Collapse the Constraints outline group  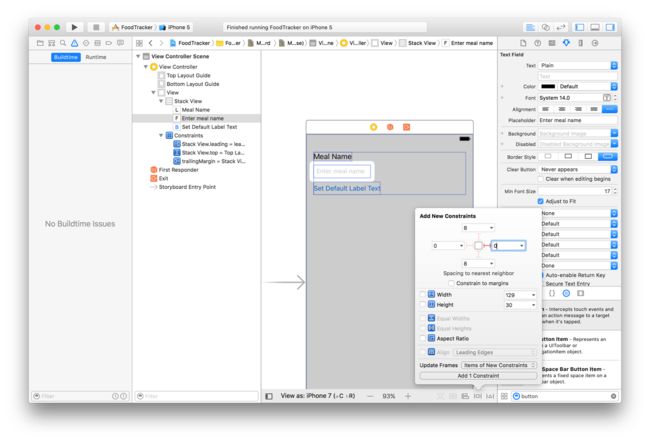click(161, 136)
